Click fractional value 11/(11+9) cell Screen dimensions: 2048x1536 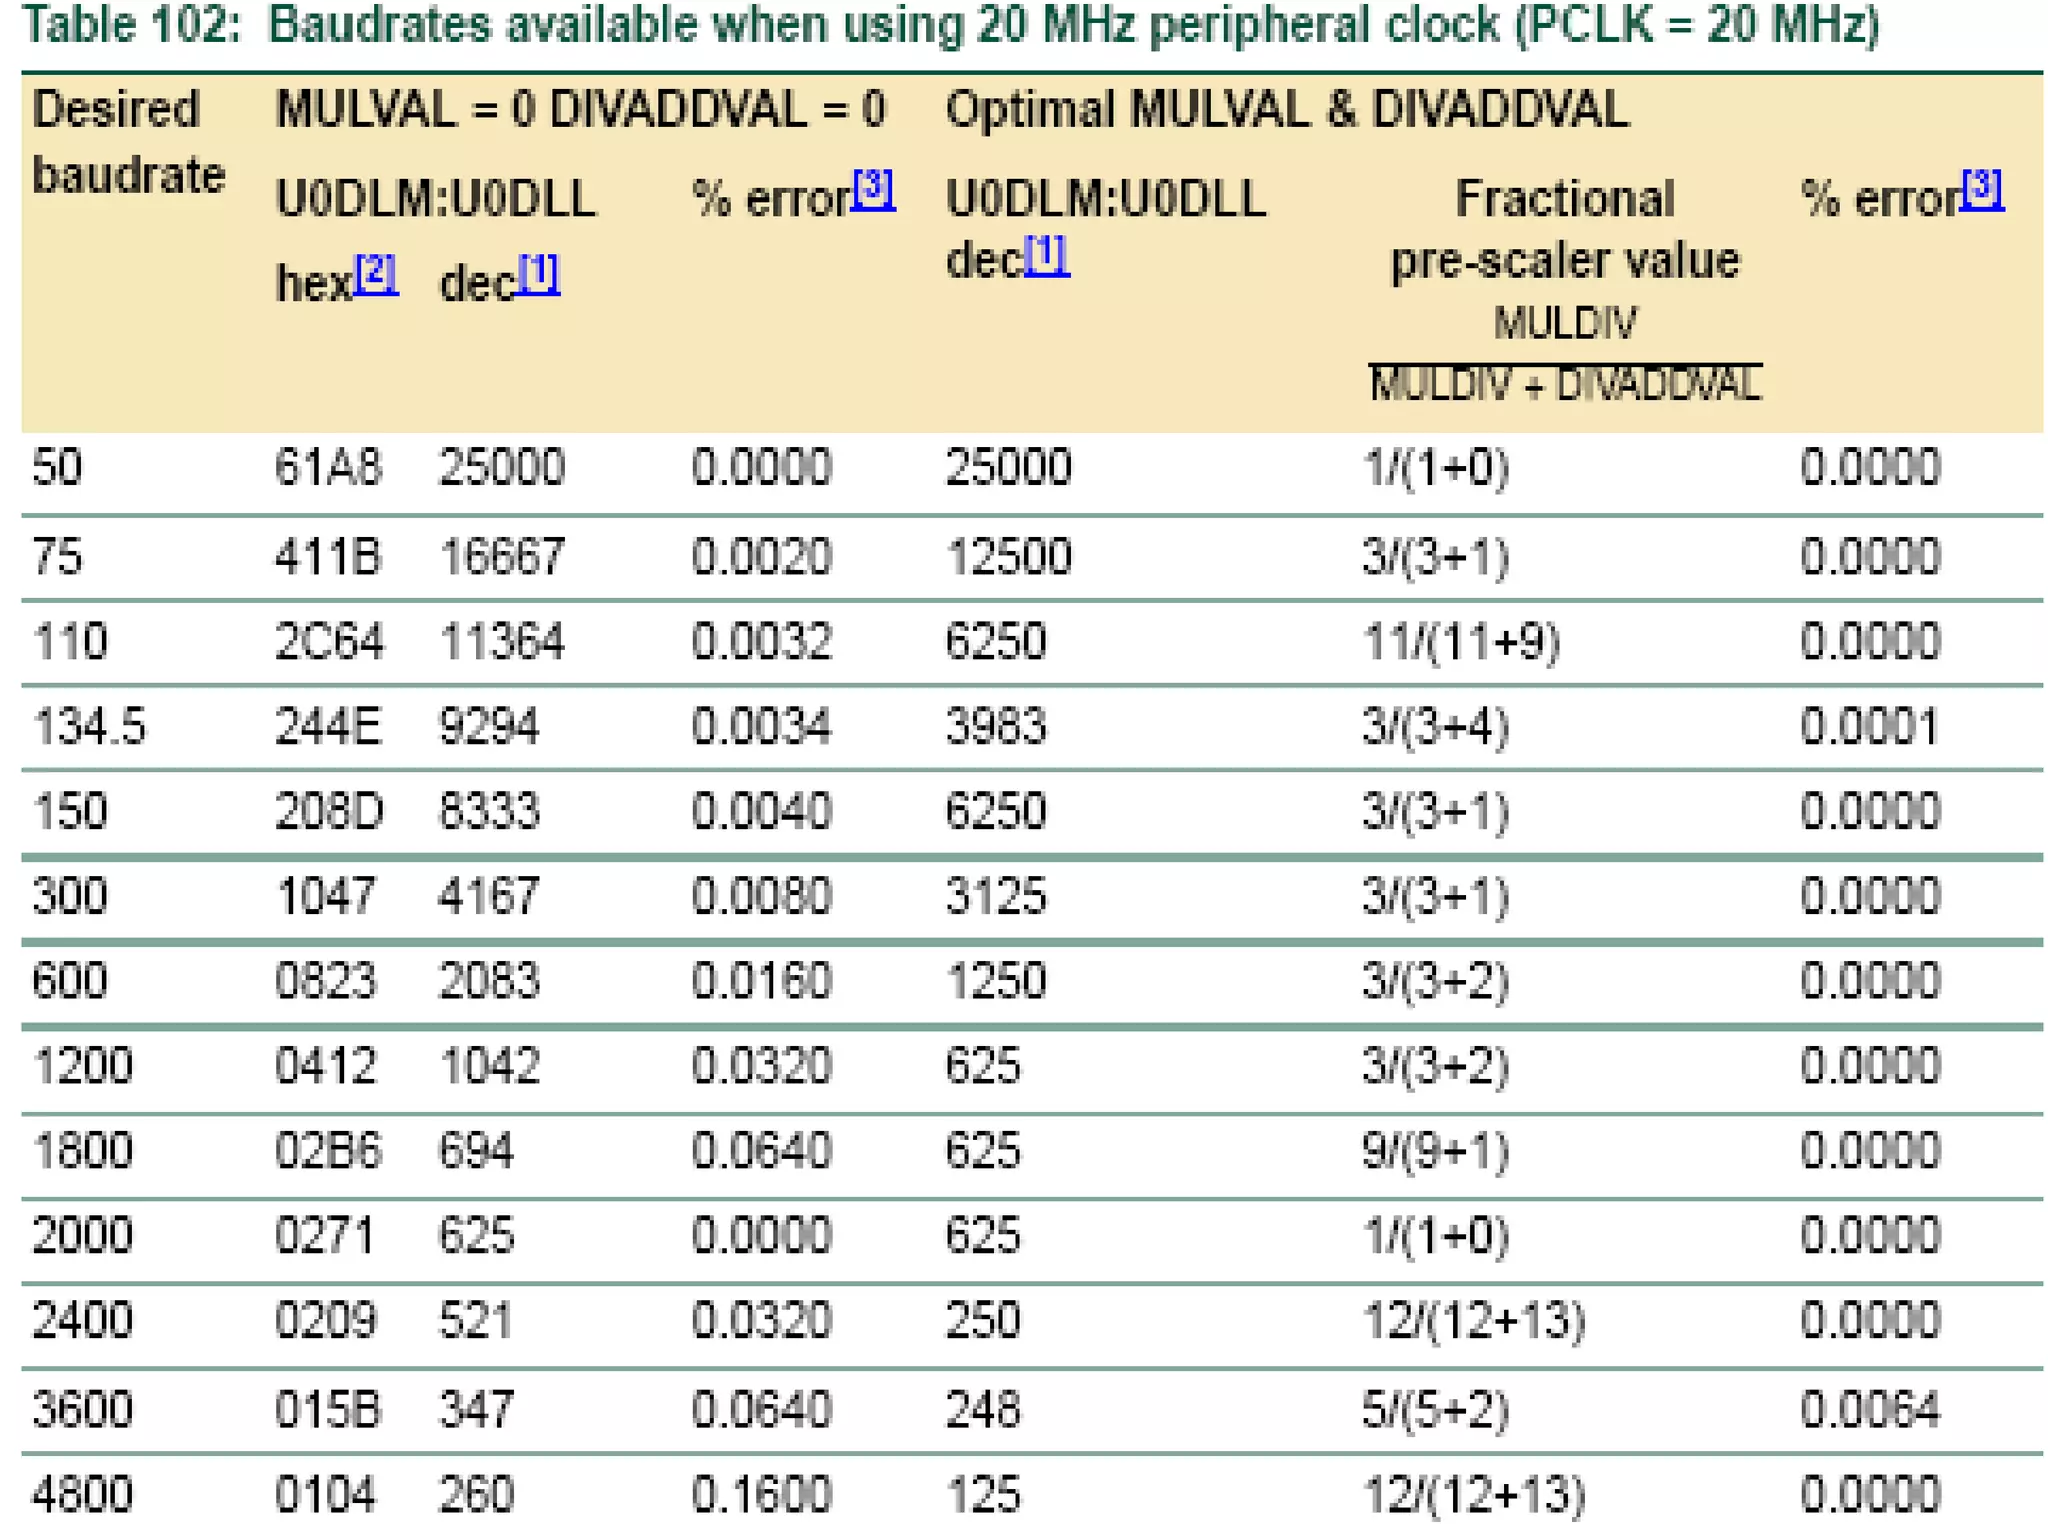click(x=1461, y=641)
